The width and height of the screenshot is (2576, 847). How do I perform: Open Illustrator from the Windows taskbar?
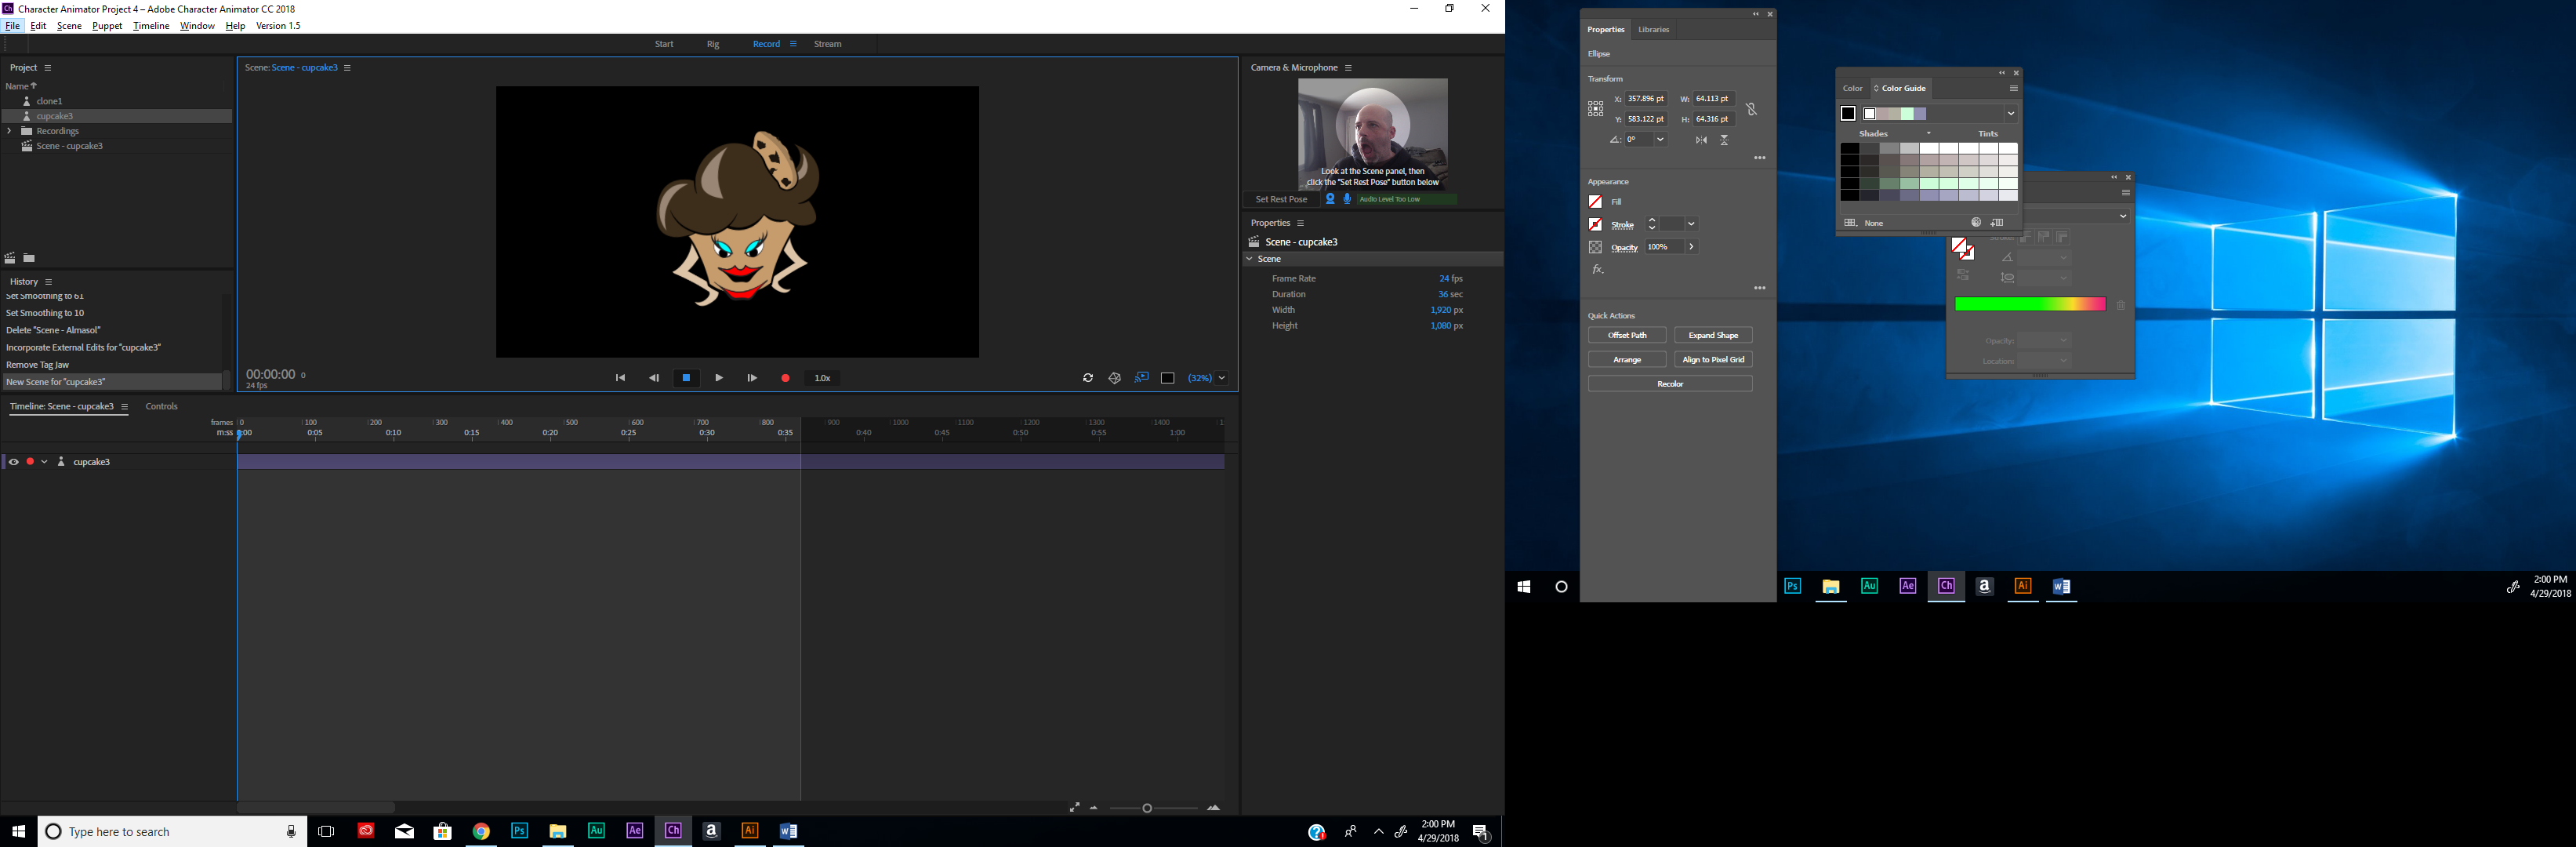(x=749, y=830)
